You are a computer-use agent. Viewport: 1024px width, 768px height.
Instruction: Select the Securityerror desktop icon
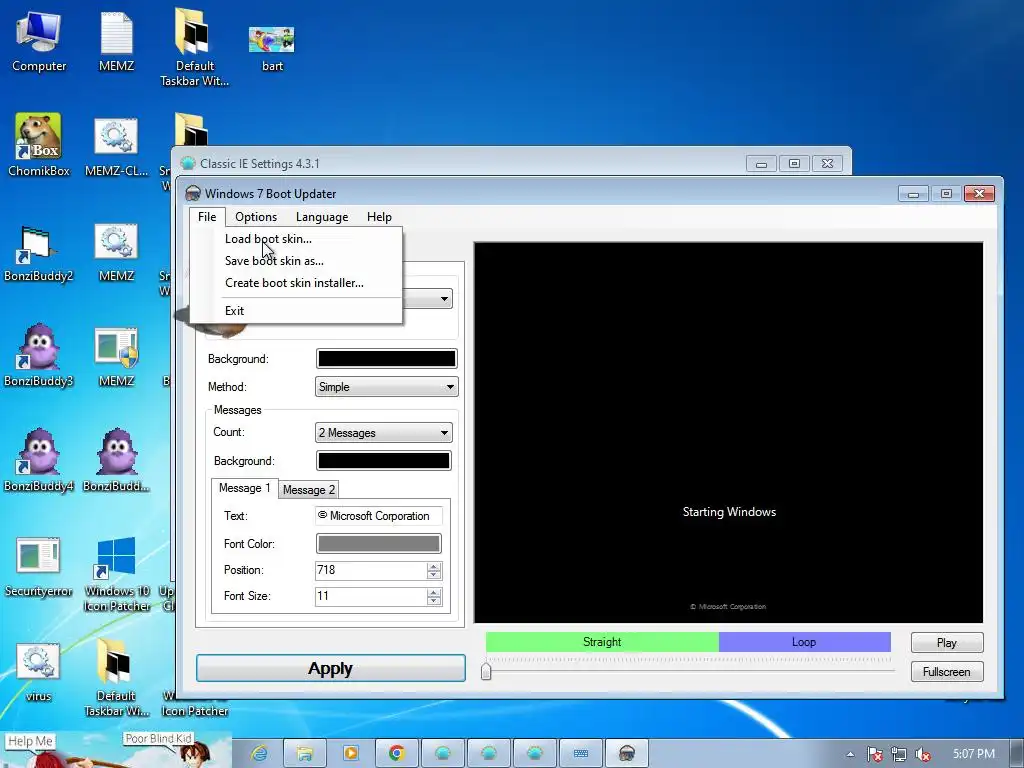click(x=39, y=567)
